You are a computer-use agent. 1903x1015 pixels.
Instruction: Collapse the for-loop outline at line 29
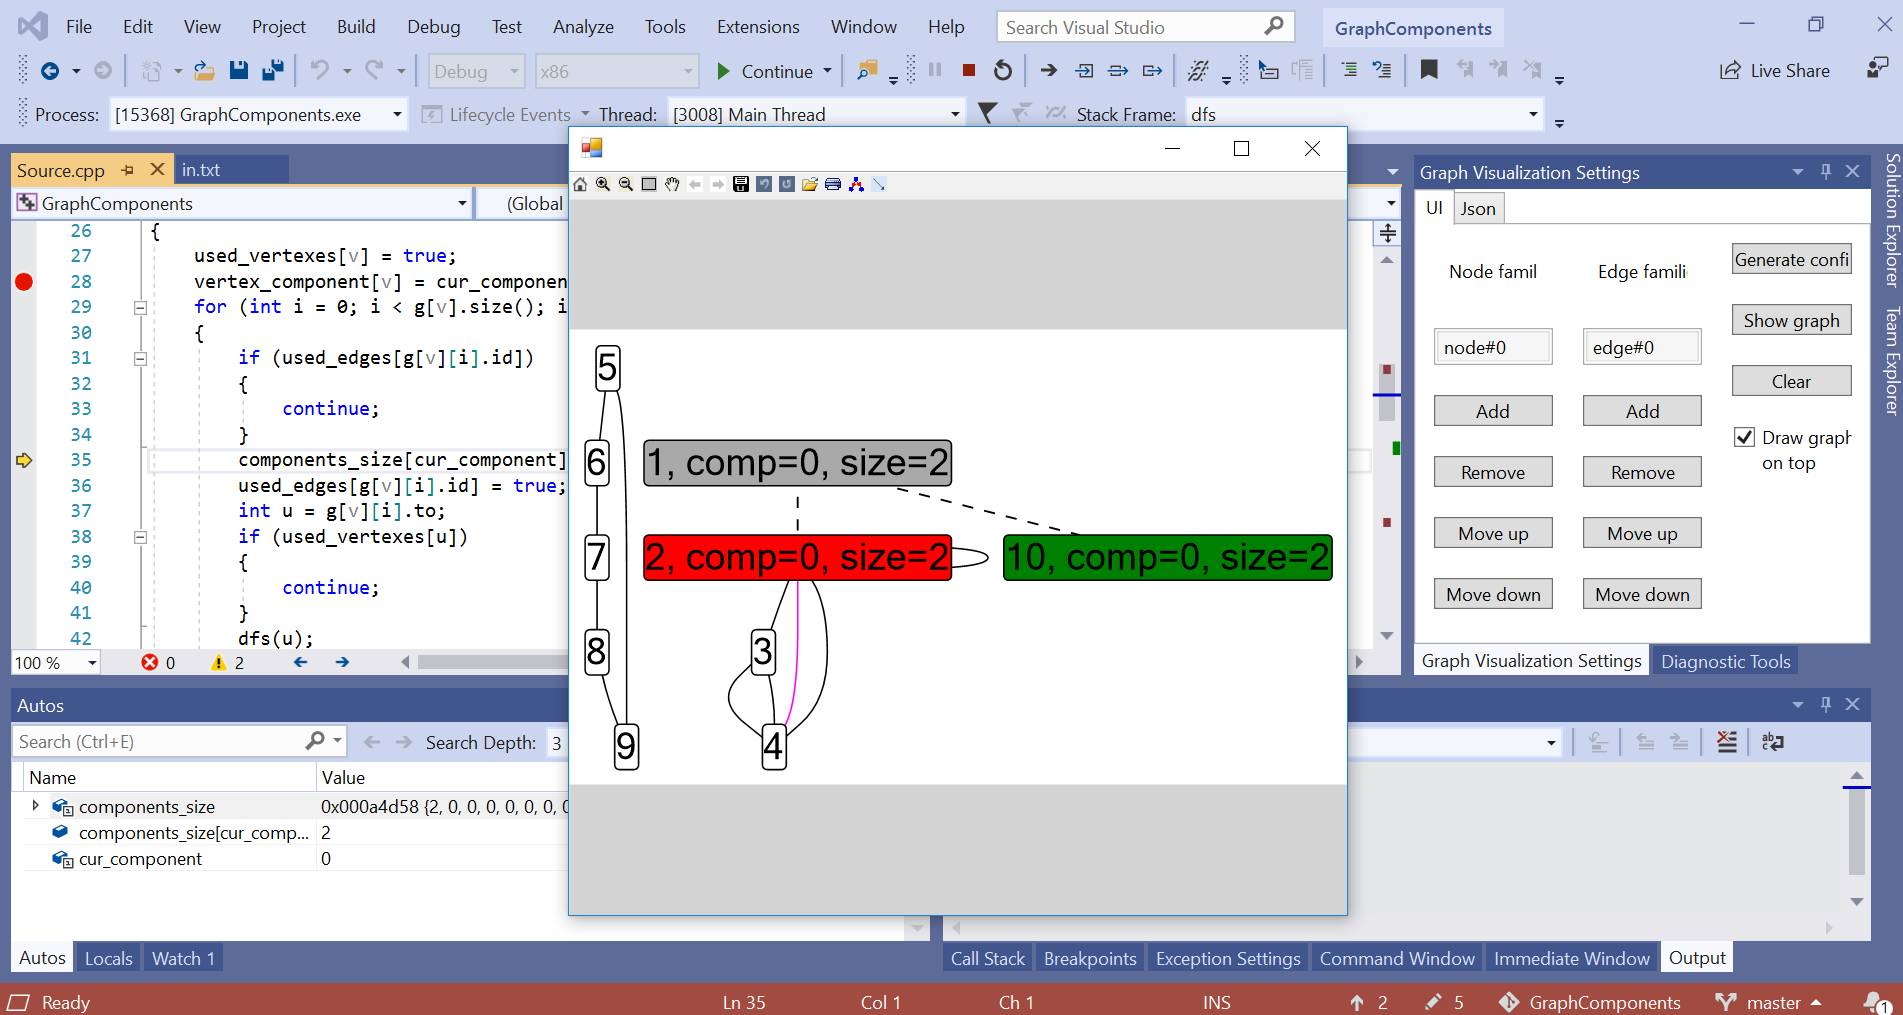140,308
